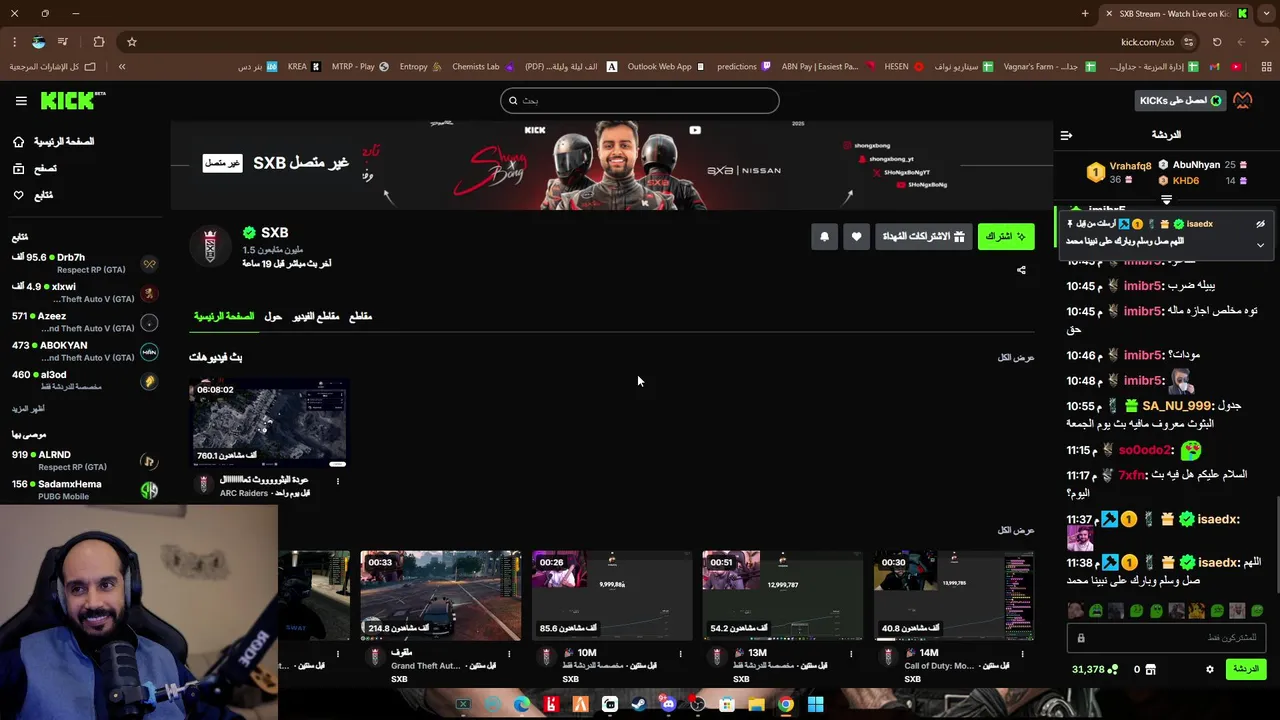This screenshot has width=1280, height=720.
Task: Open the 00:51 clip titled 13M
Action: (782, 595)
